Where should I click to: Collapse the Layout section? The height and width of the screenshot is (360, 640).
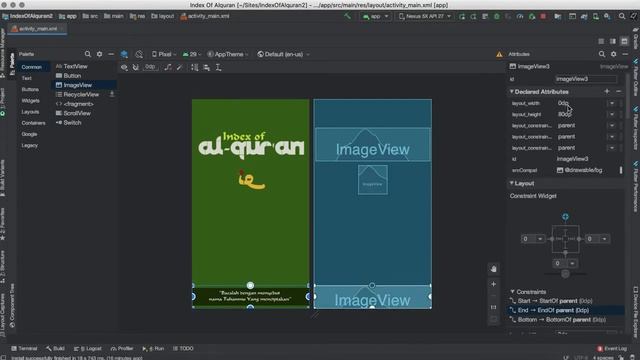(x=511, y=183)
